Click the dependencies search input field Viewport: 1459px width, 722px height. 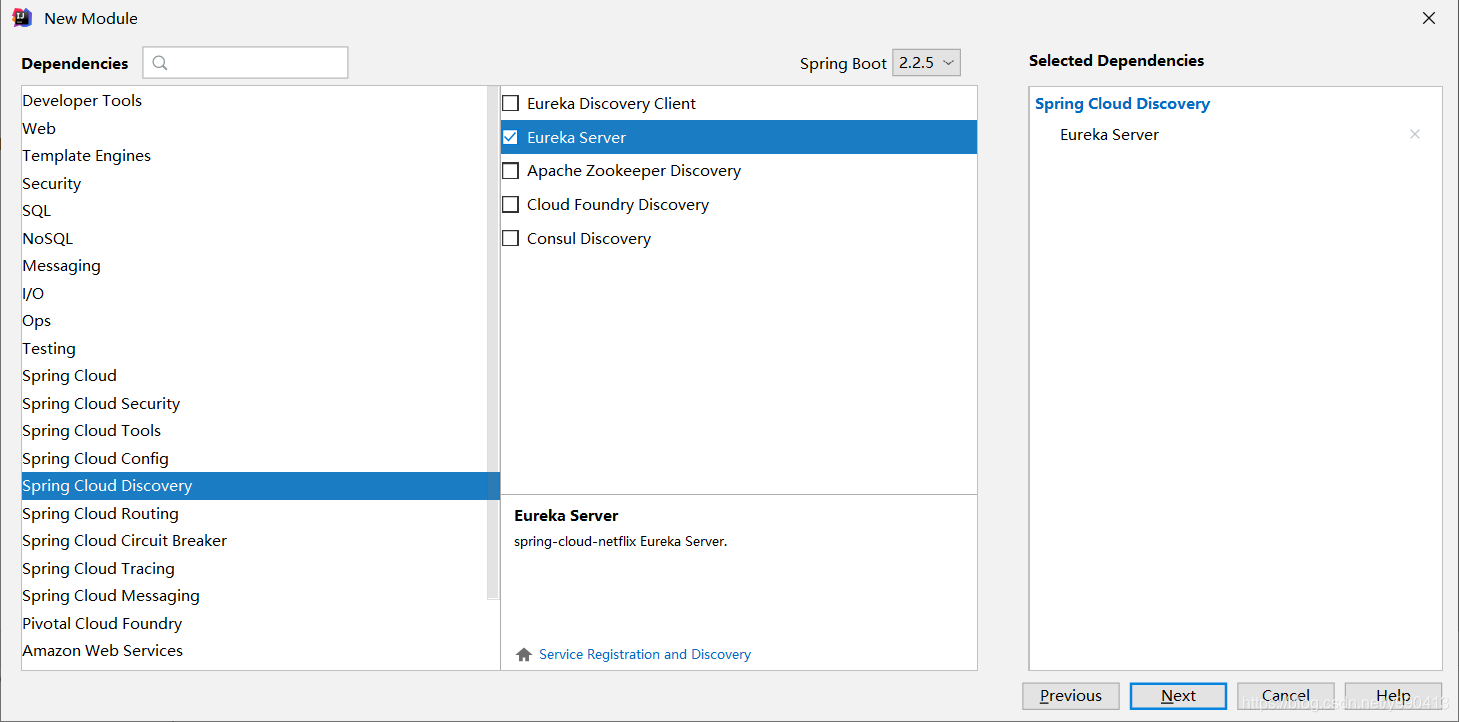245,62
